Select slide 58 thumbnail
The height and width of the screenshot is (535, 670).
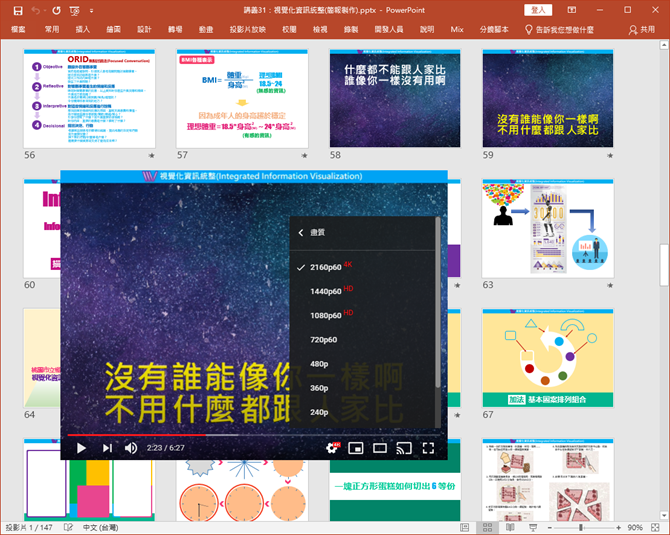[395, 98]
